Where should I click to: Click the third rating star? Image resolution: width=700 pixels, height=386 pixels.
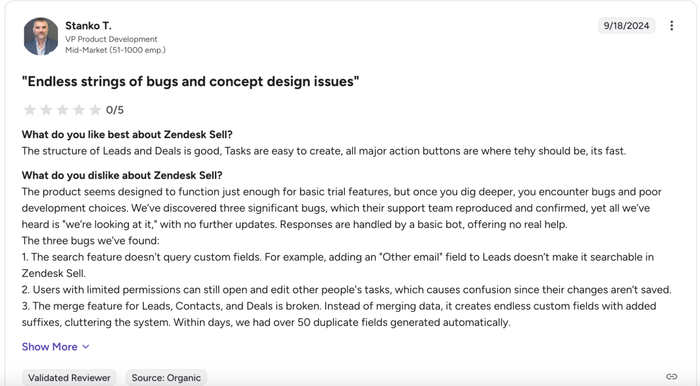pyautogui.click(x=62, y=110)
